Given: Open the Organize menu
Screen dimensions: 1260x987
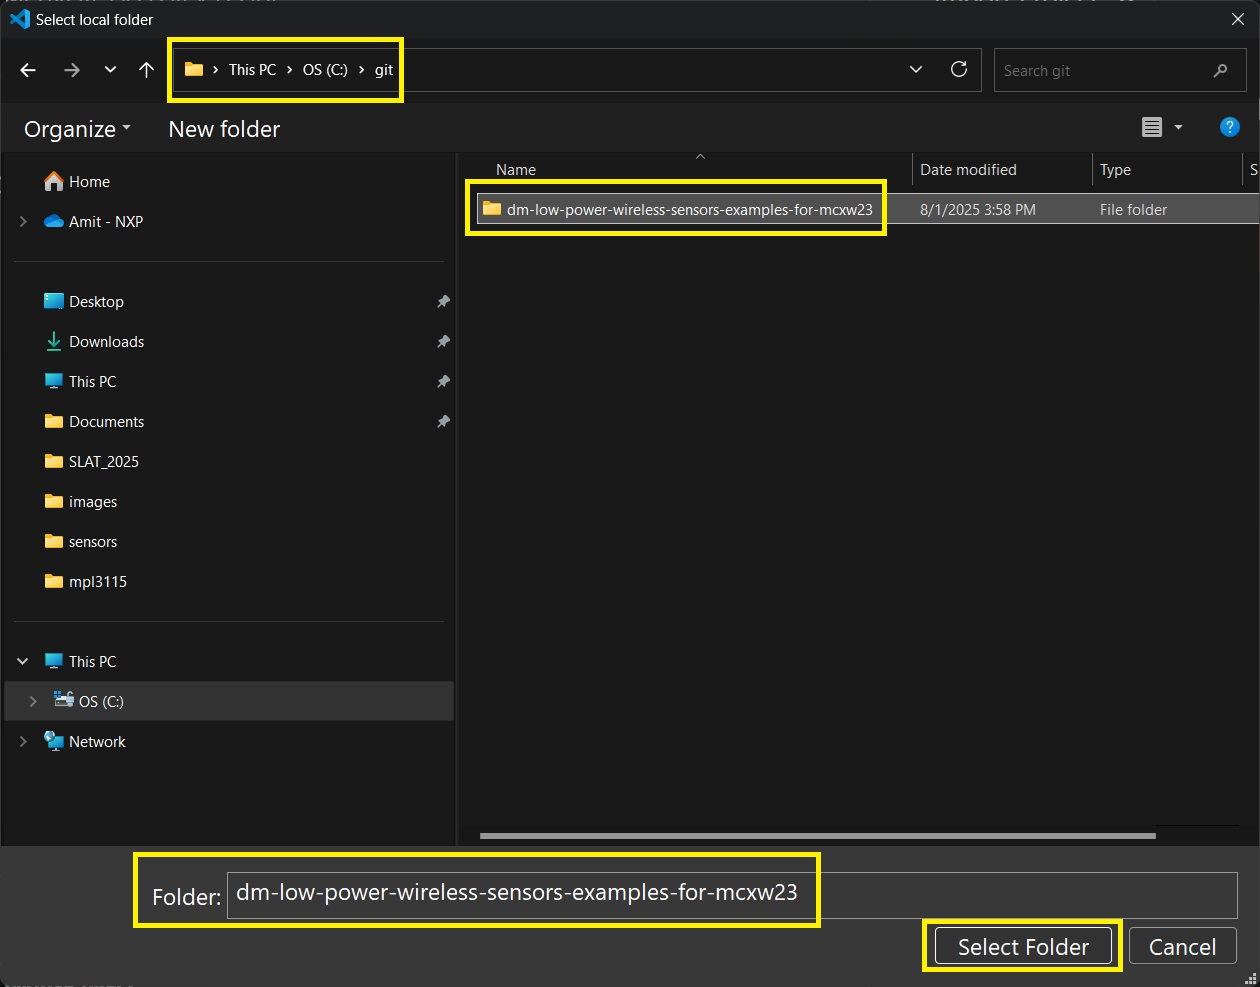Looking at the screenshot, I should click(x=77, y=129).
